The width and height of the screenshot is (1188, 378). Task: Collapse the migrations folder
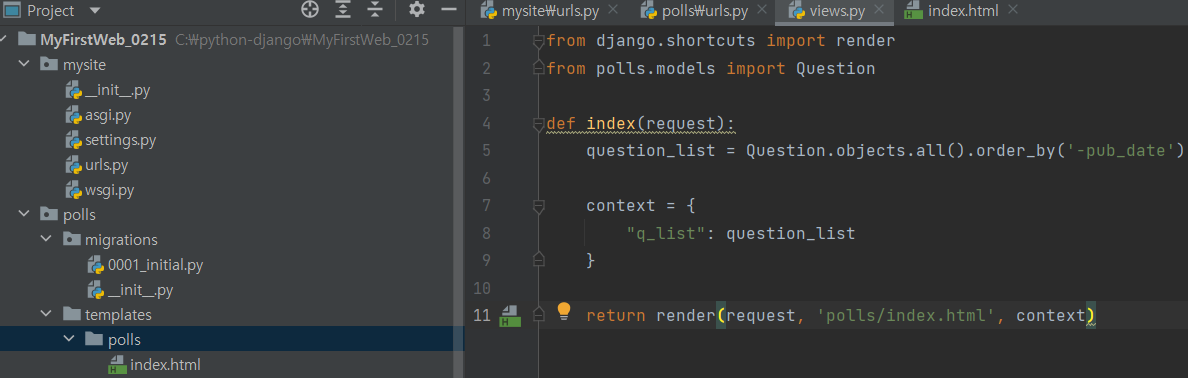coord(46,239)
